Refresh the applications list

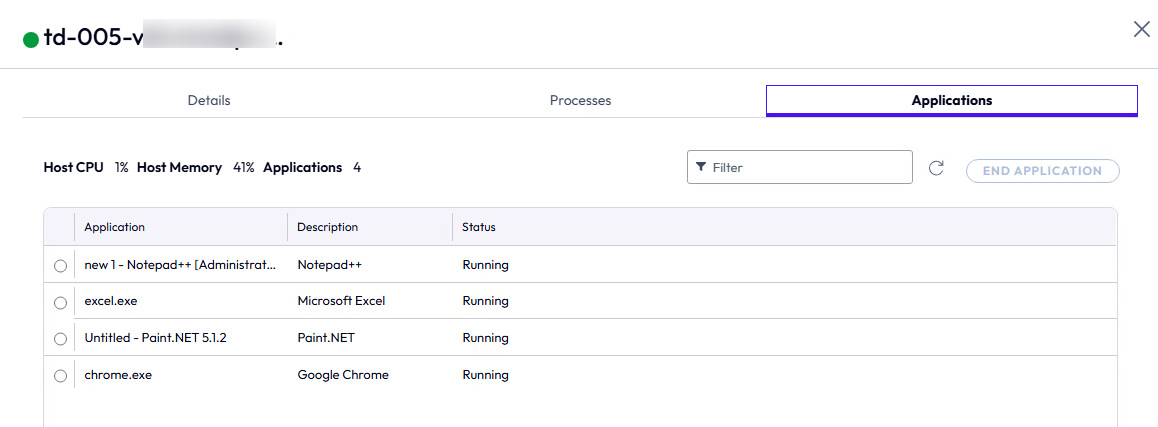(x=936, y=168)
